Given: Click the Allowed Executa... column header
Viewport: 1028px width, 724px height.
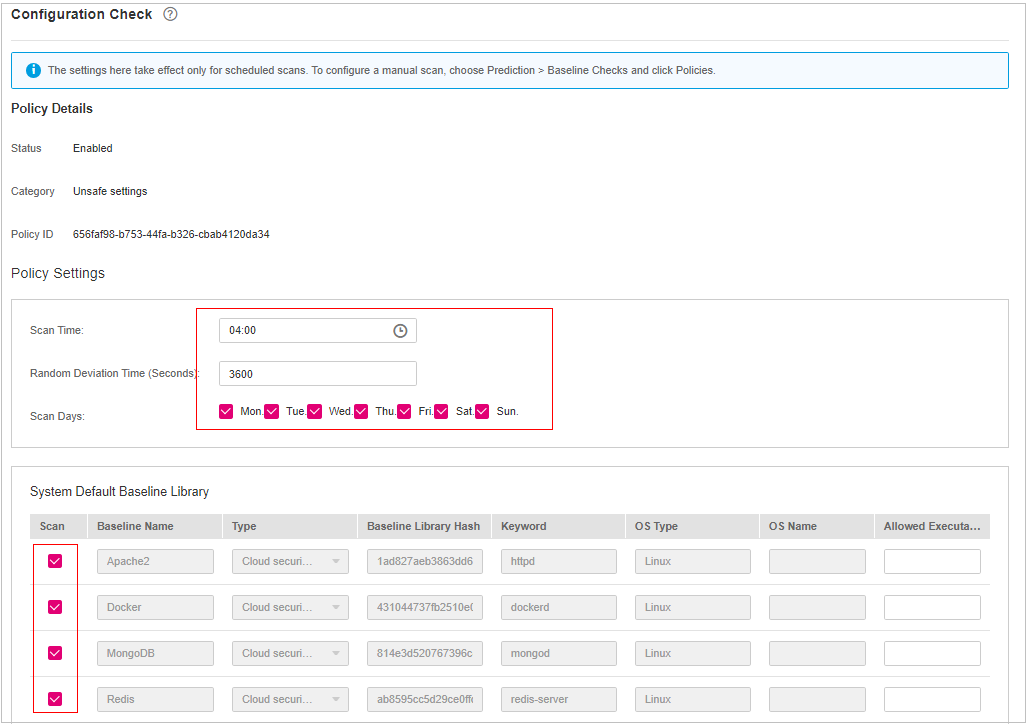Looking at the screenshot, I should pos(932,527).
